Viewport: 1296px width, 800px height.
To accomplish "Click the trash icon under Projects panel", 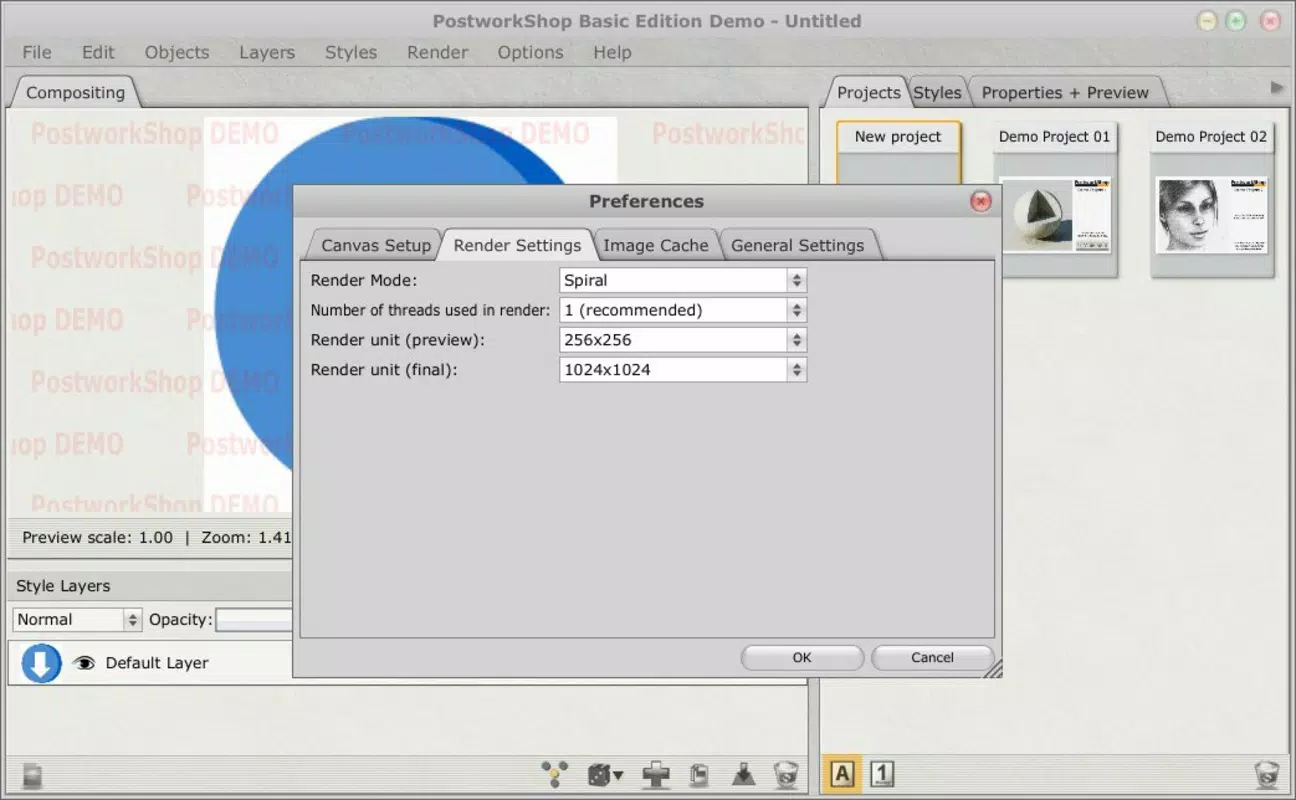I will [1266, 774].
